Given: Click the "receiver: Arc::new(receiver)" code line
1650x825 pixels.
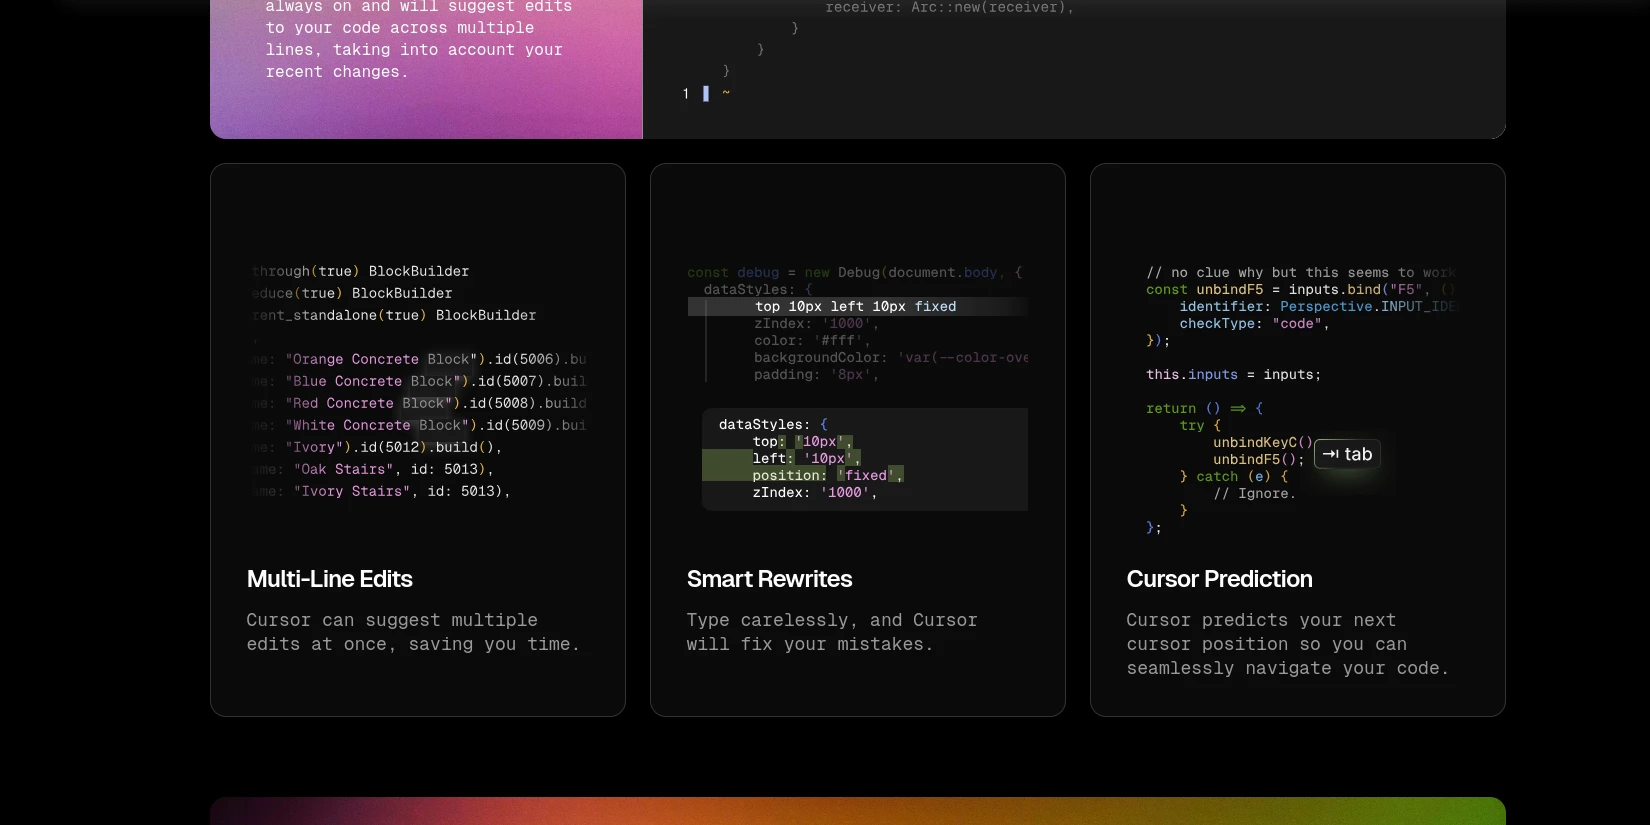Looking at the screenshot, I should click(x=949, y=8).
